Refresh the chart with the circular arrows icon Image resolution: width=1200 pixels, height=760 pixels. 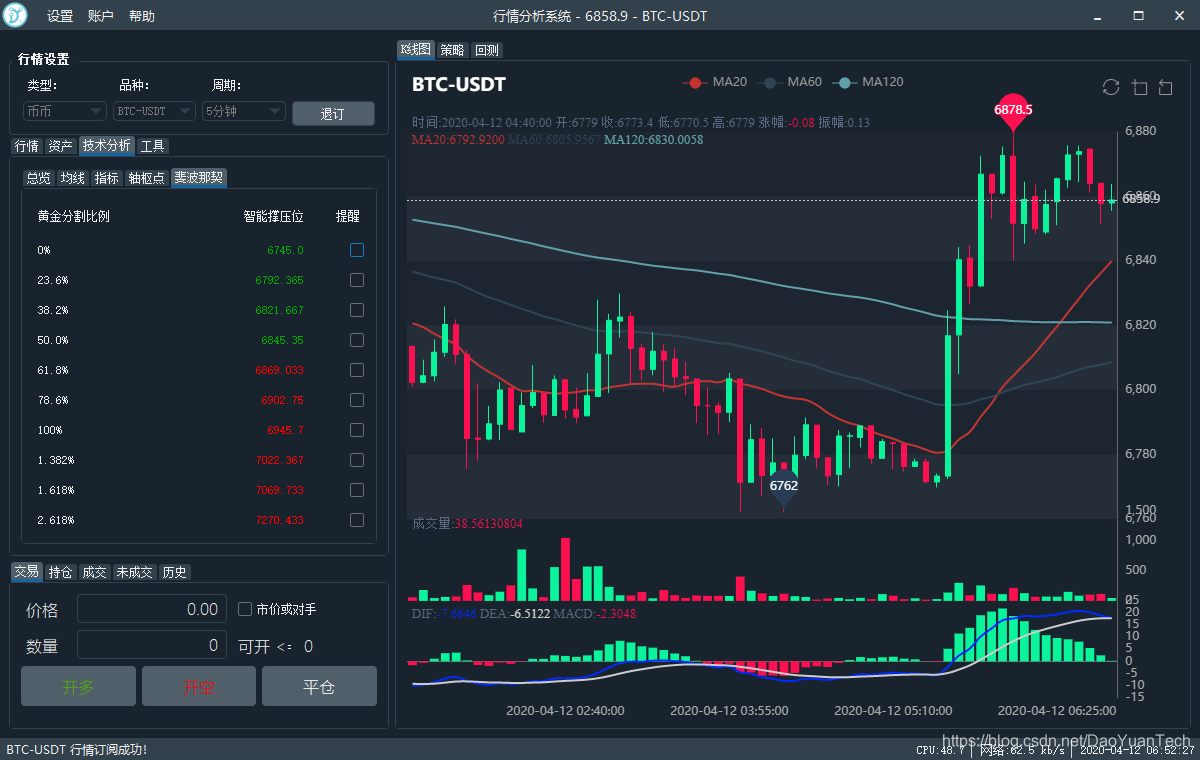coord(1111,87)
